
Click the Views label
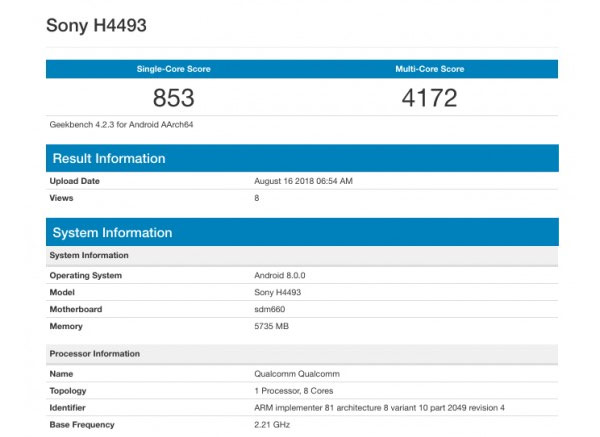click(x=61, y=198)
